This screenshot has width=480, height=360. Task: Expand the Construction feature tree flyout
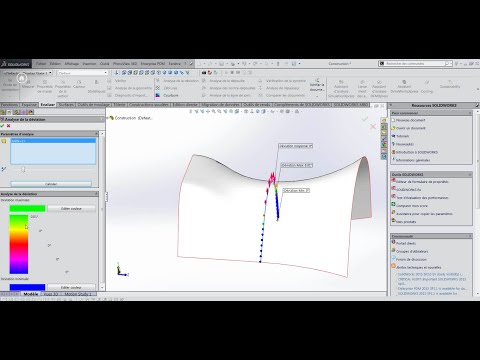pos(108,118)
